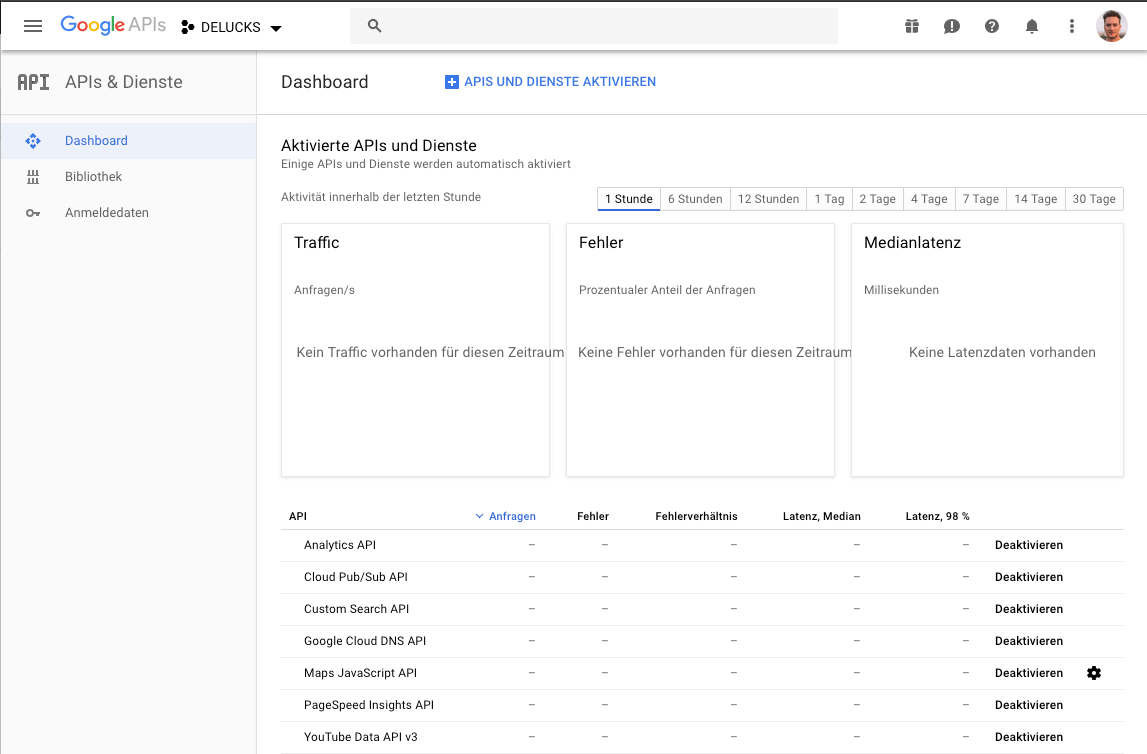The height and width of the screenshot is (754, 1147).
Task: Open Anmeldedaten in the sidebar
Action: (x=129, y=213)
